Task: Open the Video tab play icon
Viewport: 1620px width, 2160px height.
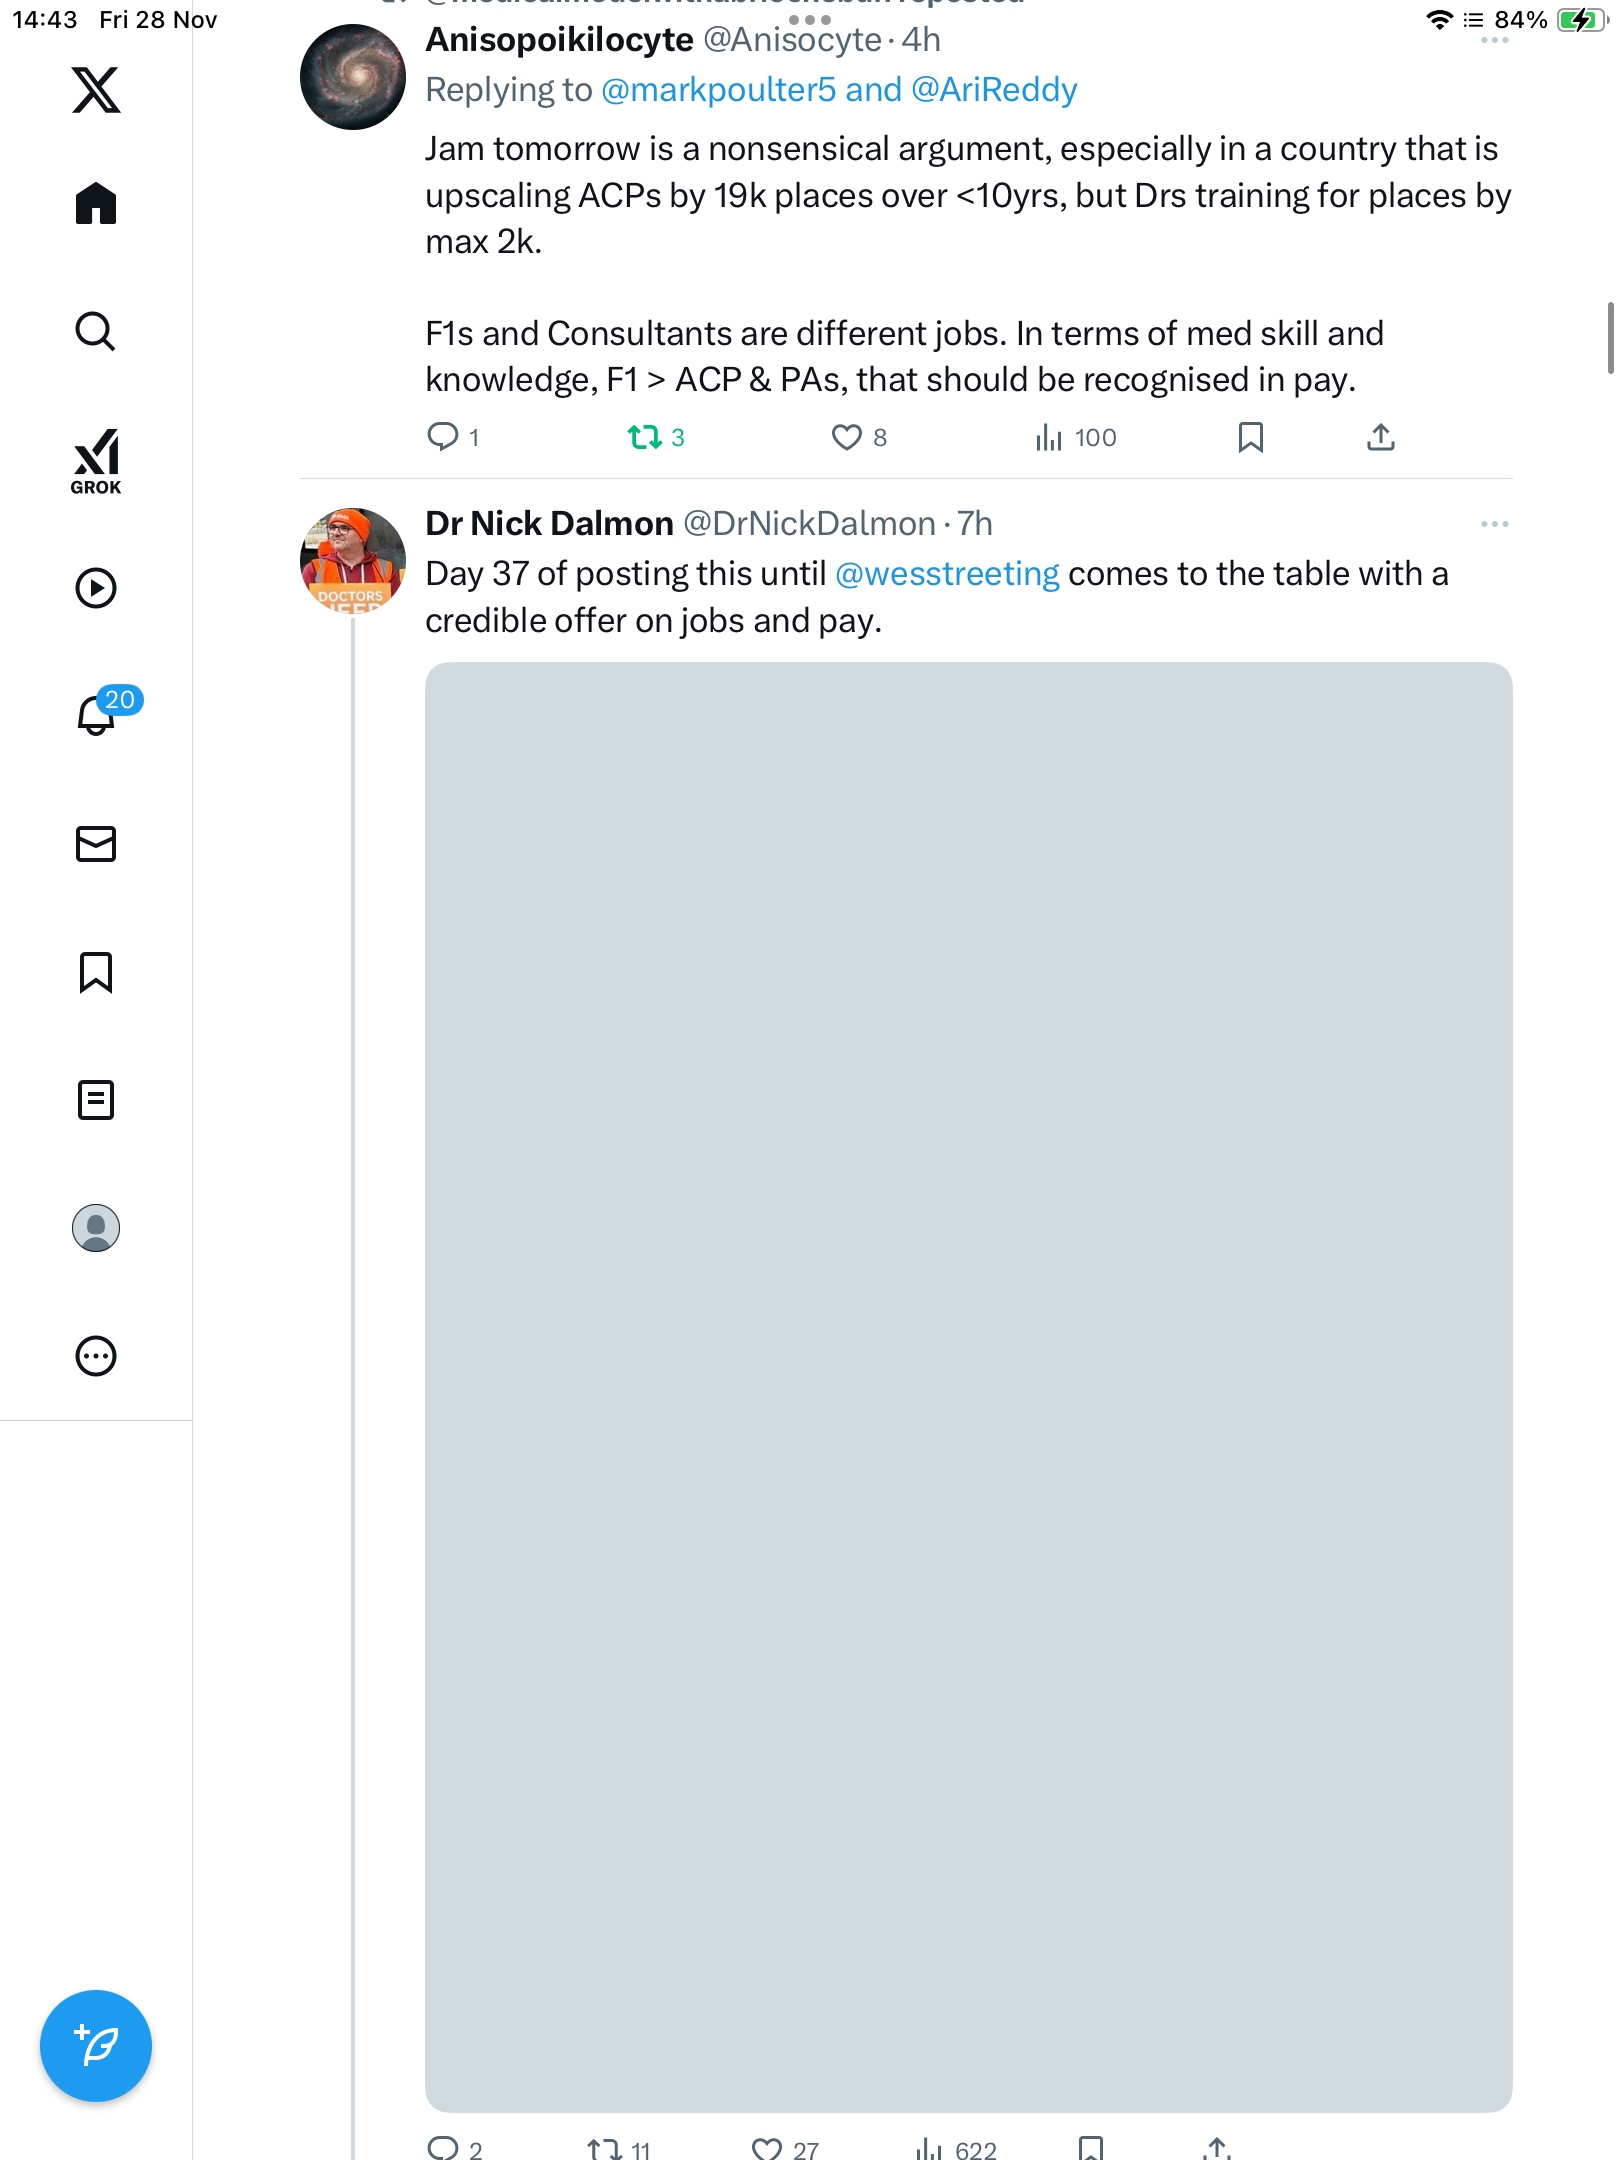Action: [x=96, y=588]
